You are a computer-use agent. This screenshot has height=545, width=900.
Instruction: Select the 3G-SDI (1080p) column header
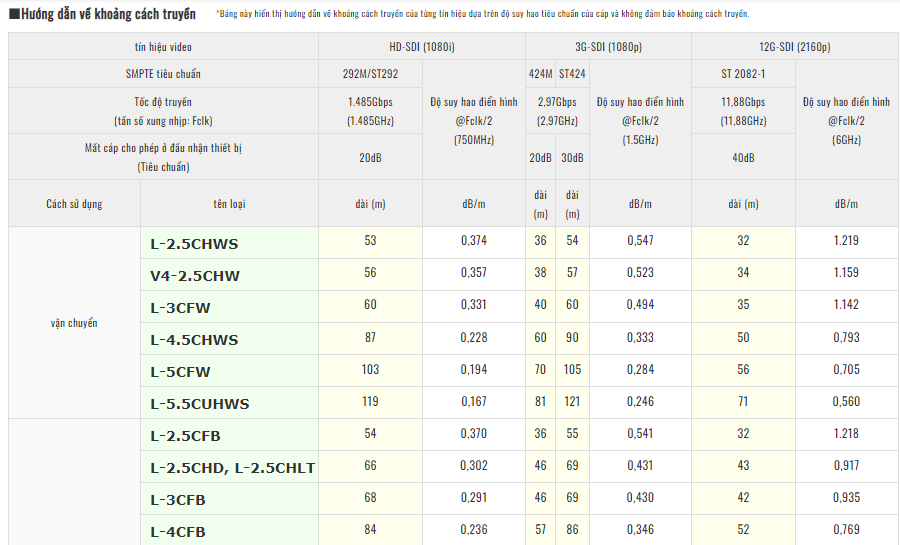(607, 47)
